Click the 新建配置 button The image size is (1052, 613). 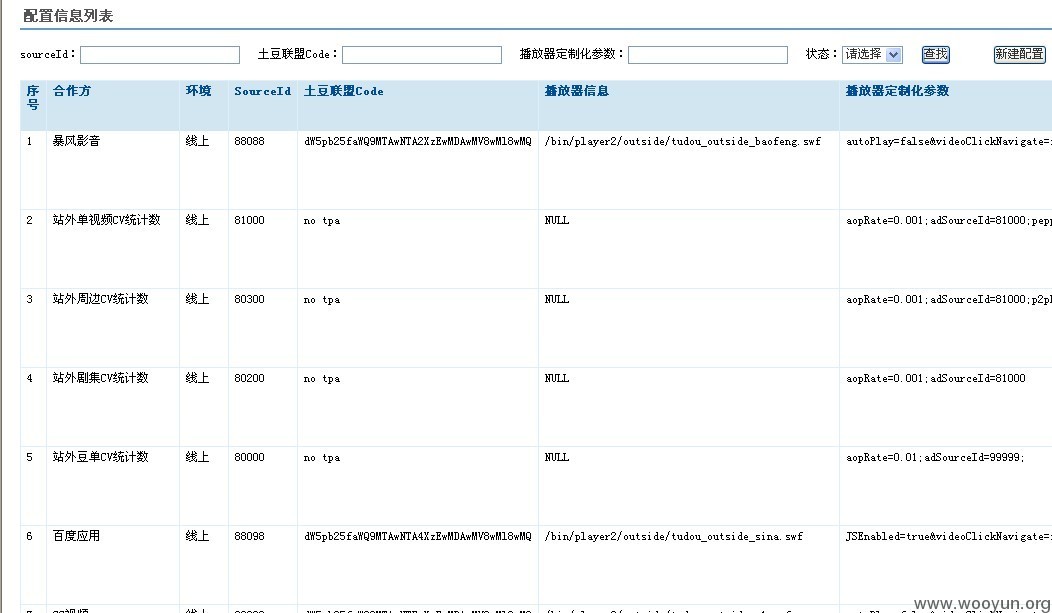[x=1019, y=54]
